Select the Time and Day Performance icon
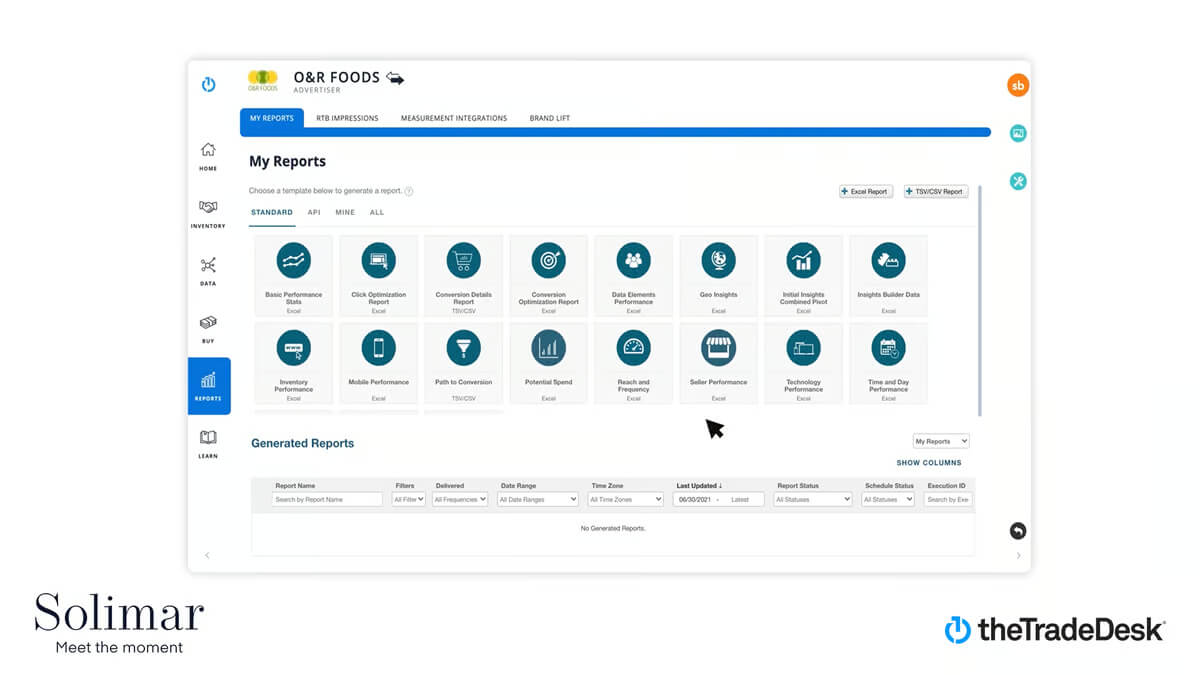Viewport: 1200px width, 675px height. coord(888,347)
